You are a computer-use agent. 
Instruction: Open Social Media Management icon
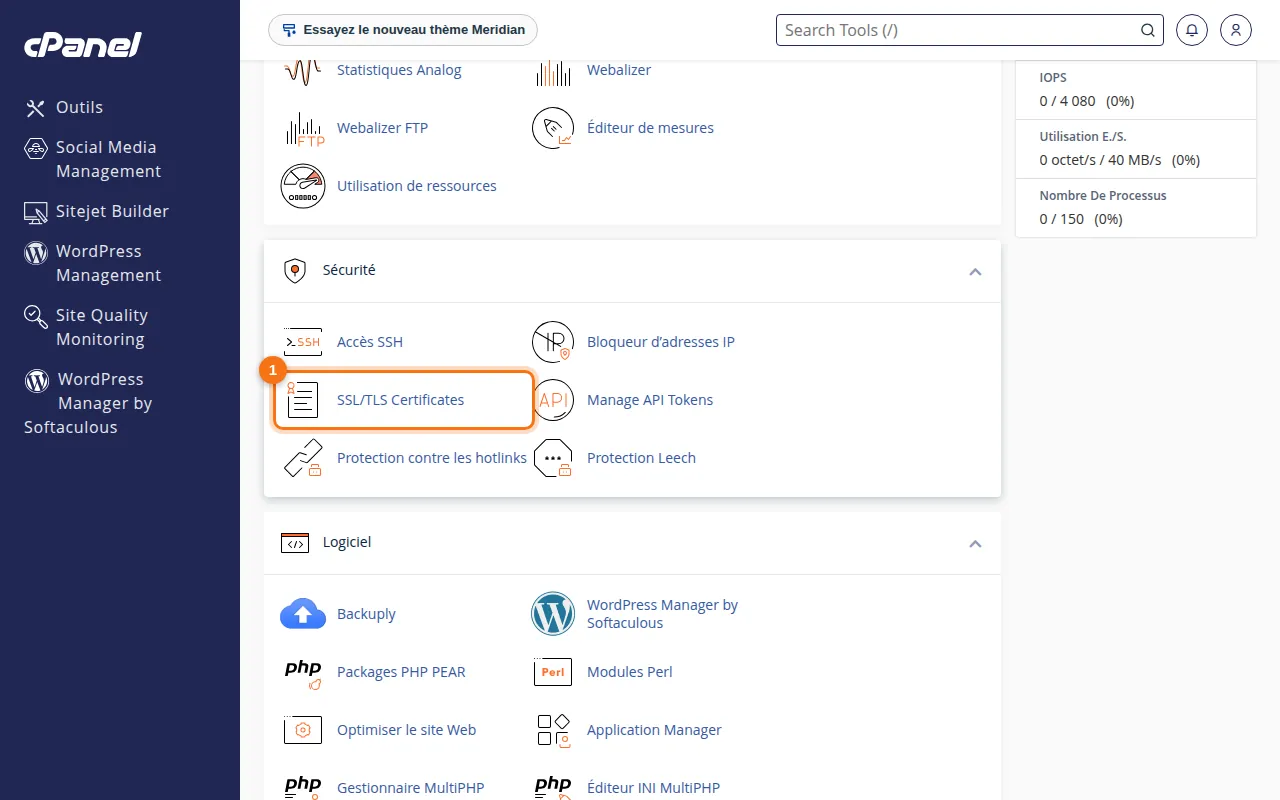[x=36, y=148]
